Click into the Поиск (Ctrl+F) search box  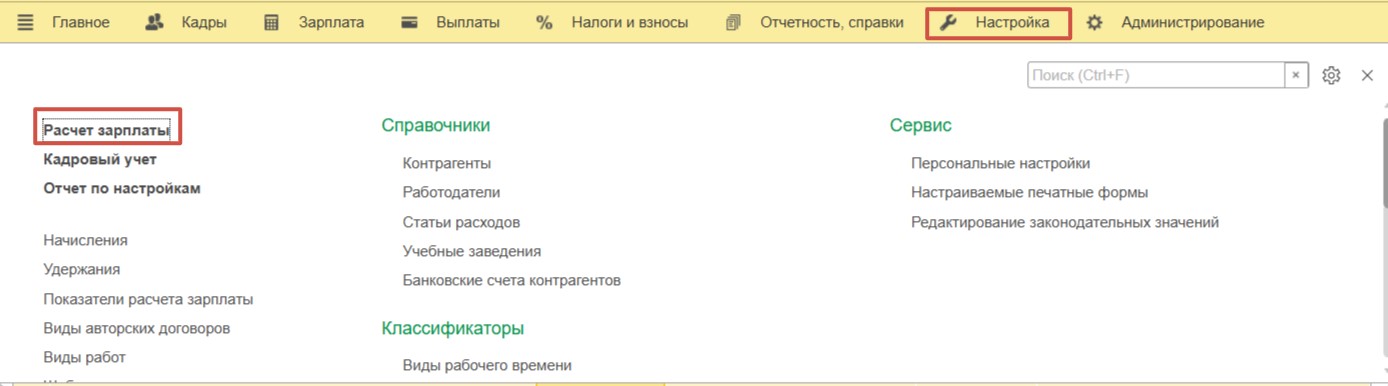click(x=1156, y=75)
